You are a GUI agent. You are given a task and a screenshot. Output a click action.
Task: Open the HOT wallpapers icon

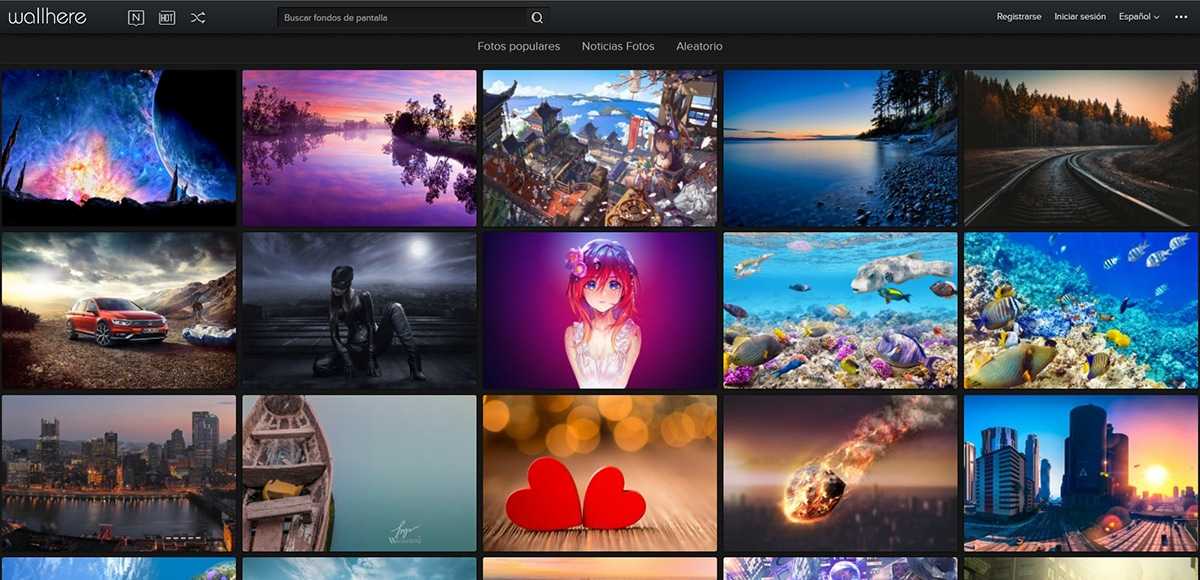[x=167, y=17]
